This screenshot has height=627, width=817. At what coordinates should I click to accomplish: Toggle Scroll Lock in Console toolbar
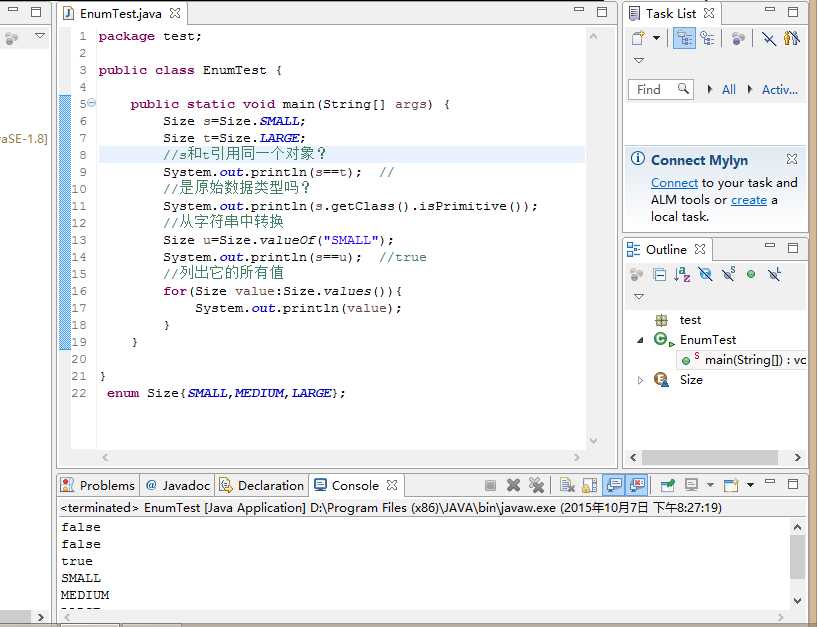click(590, 486)
